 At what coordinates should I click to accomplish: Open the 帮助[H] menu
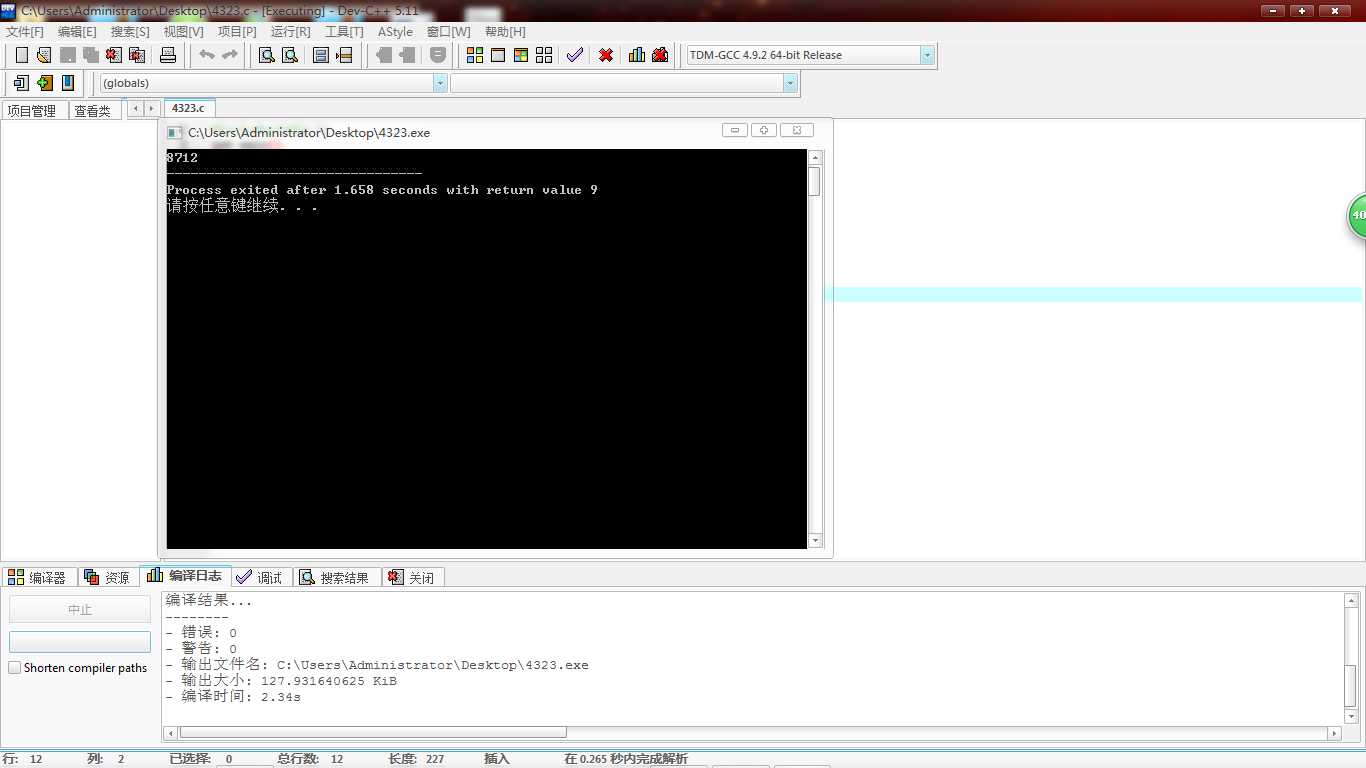505,32
